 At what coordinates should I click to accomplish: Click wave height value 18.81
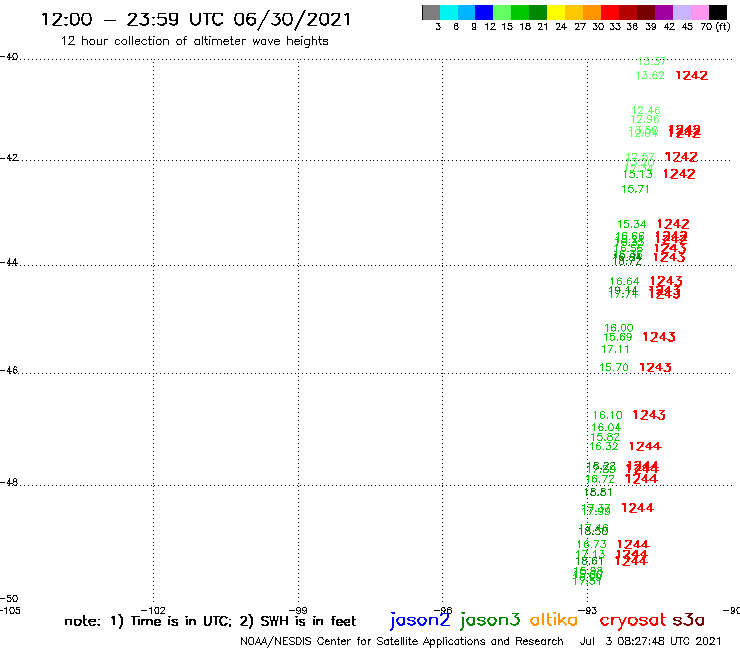pyautogui.click(x=598, y=492)
